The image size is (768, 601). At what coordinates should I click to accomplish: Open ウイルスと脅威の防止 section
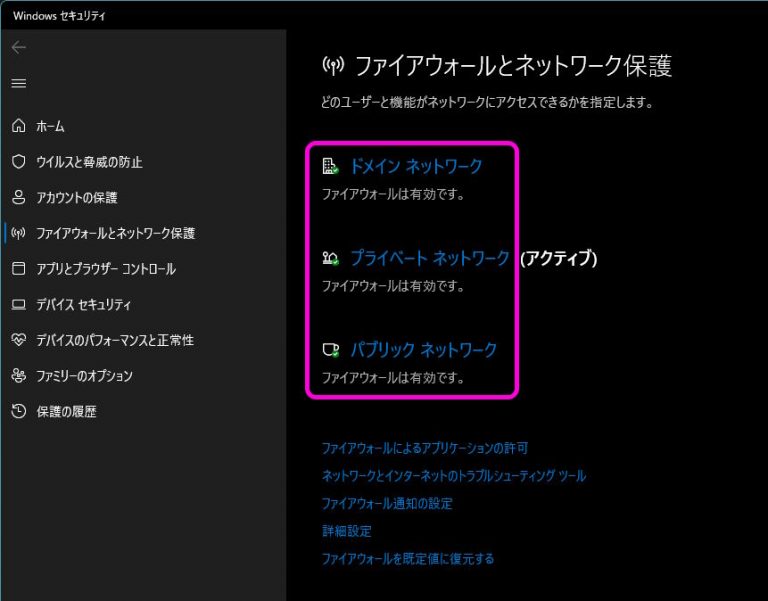click(89, 162)
